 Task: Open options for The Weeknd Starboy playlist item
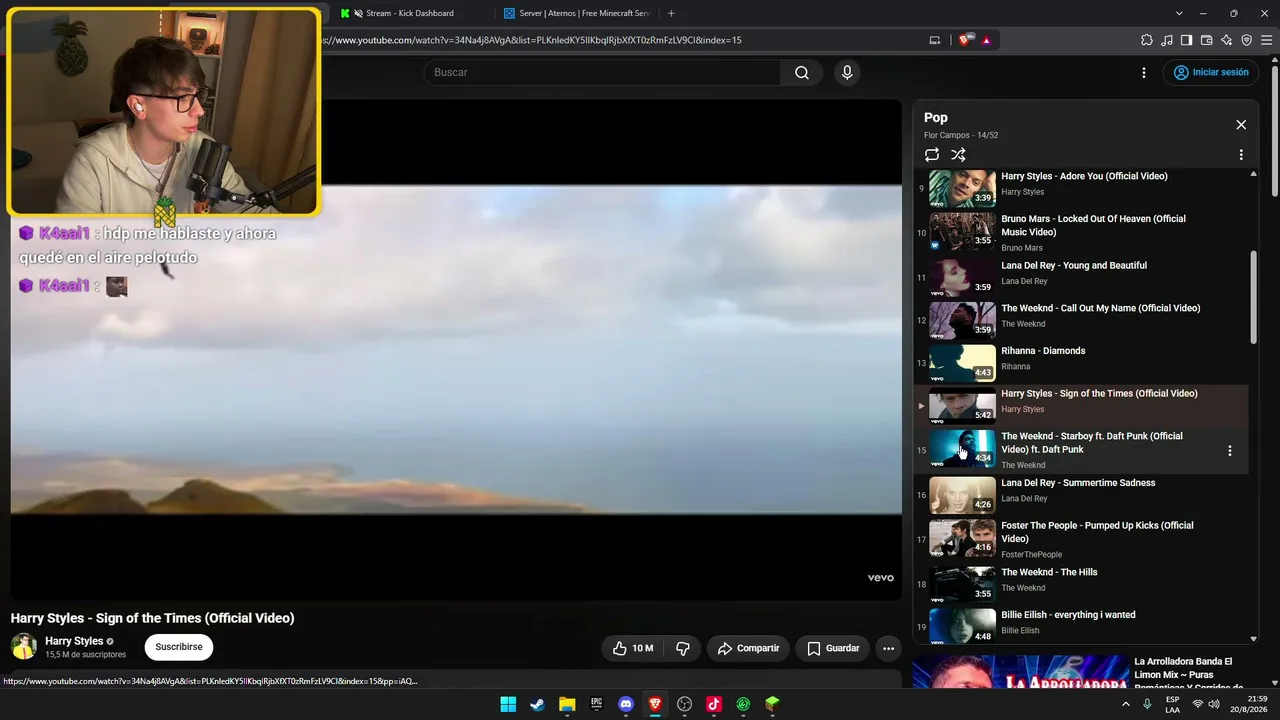click(1230, 451)
